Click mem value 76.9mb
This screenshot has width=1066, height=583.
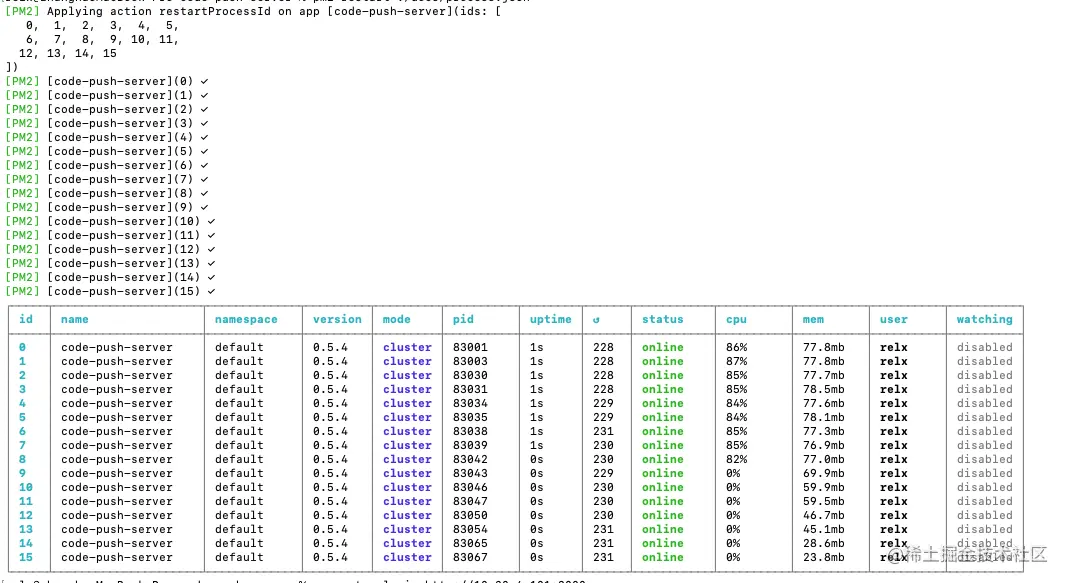click(x=823, y=445)
